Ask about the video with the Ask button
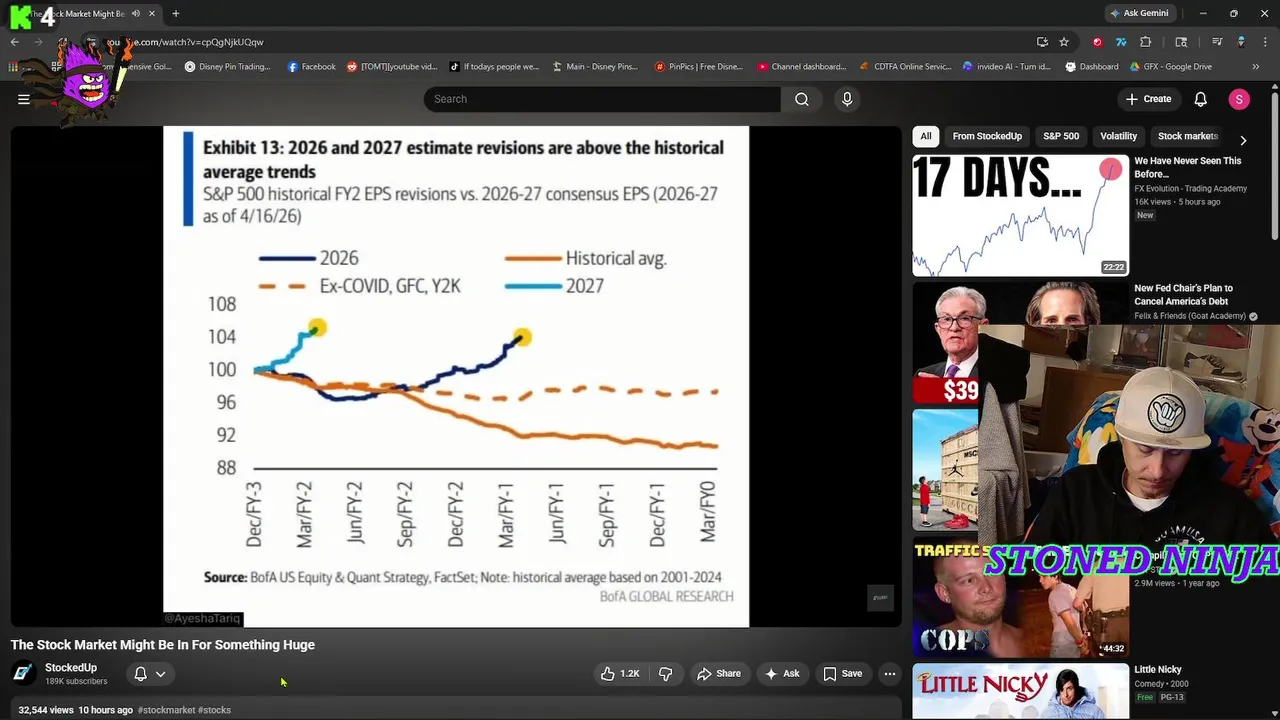Viewport: 1280px width, 720px height. [782, 674]
